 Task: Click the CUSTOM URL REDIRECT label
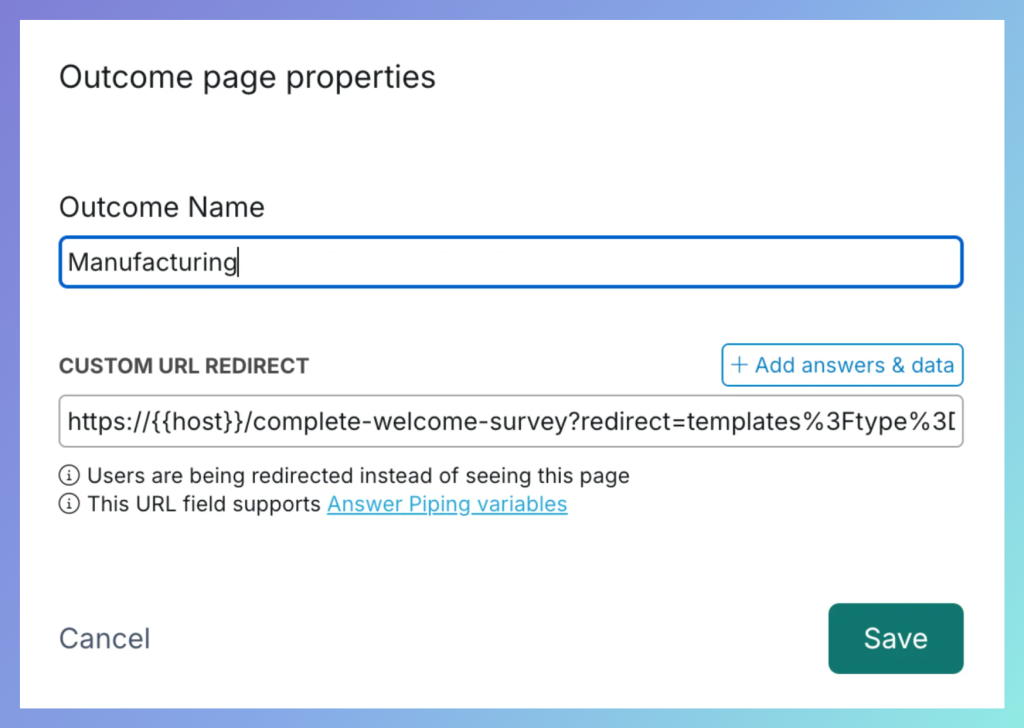point(184,366)
